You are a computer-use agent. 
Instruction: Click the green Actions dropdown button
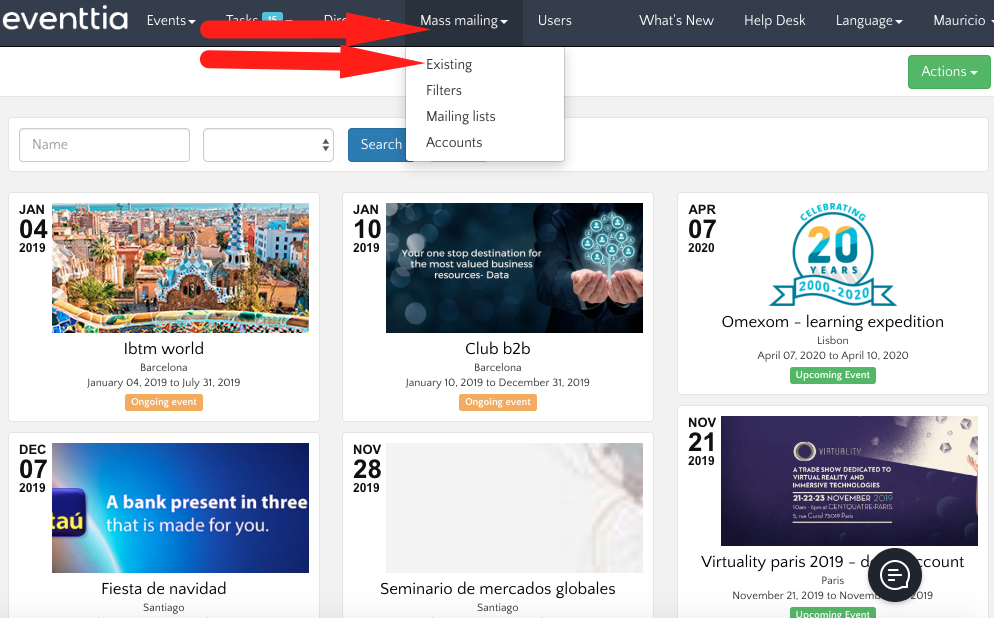click(x=949, y=72)
